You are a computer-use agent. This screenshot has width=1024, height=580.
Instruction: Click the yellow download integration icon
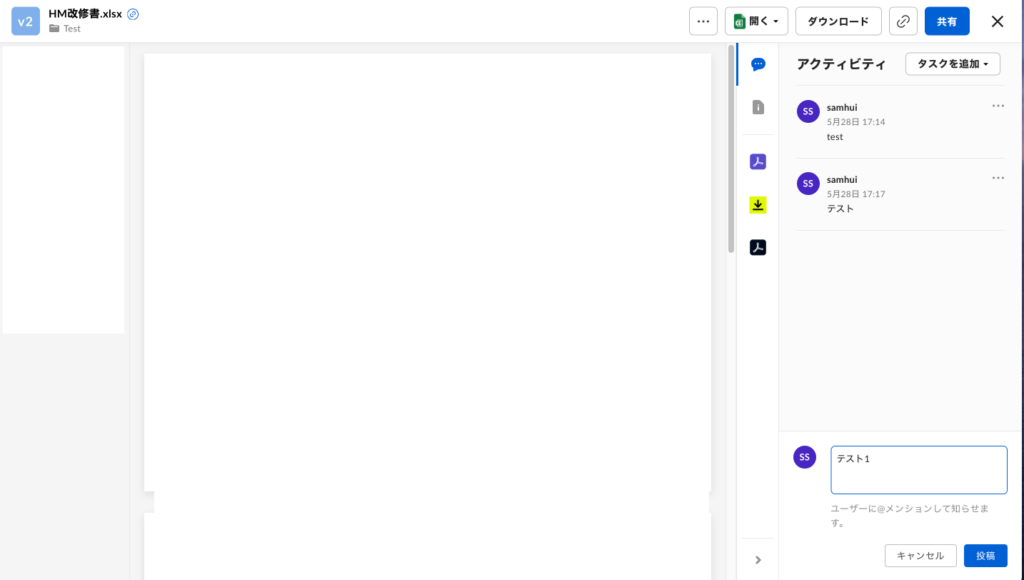[x=758, y=205]
